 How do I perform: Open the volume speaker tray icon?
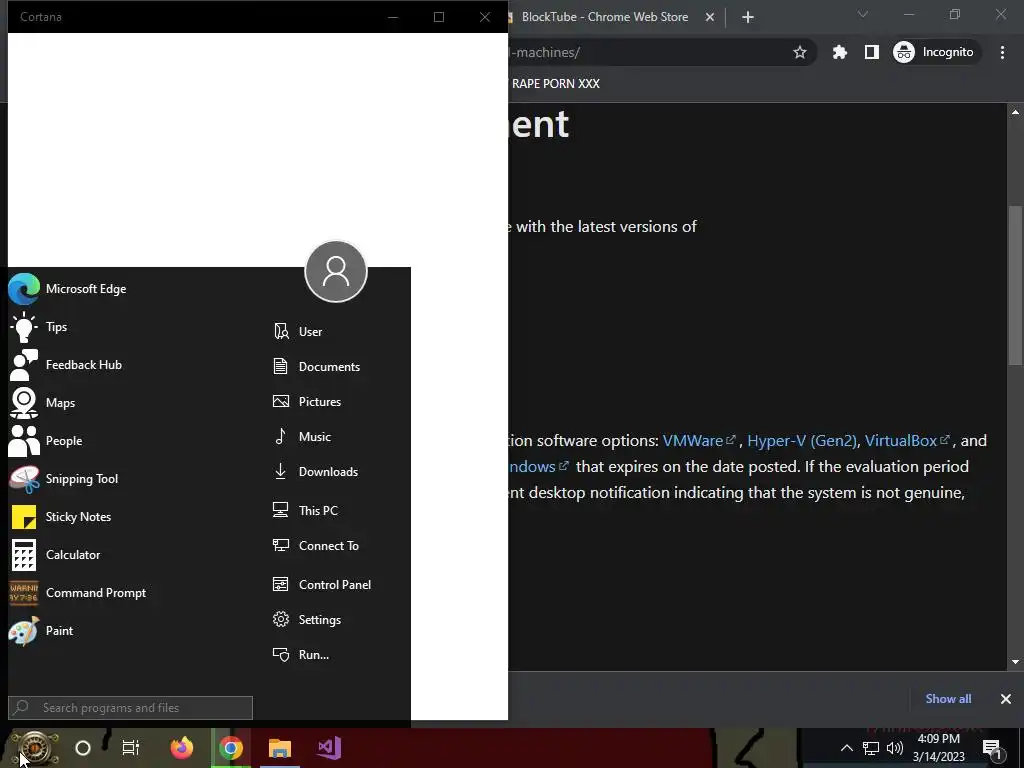[x=895, y=748]
